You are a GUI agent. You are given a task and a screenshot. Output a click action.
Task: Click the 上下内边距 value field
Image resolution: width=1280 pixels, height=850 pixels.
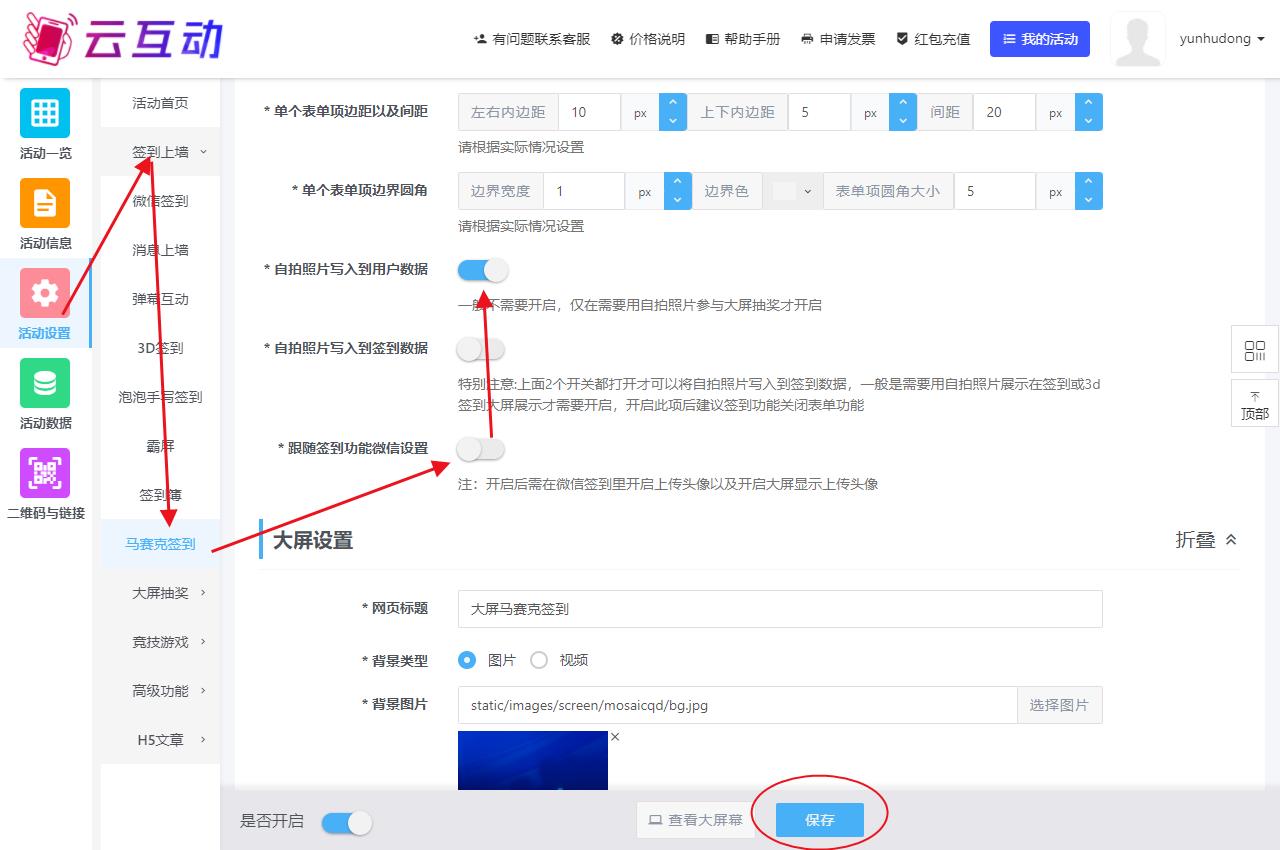pyautogui.click(x=819, y=112)
